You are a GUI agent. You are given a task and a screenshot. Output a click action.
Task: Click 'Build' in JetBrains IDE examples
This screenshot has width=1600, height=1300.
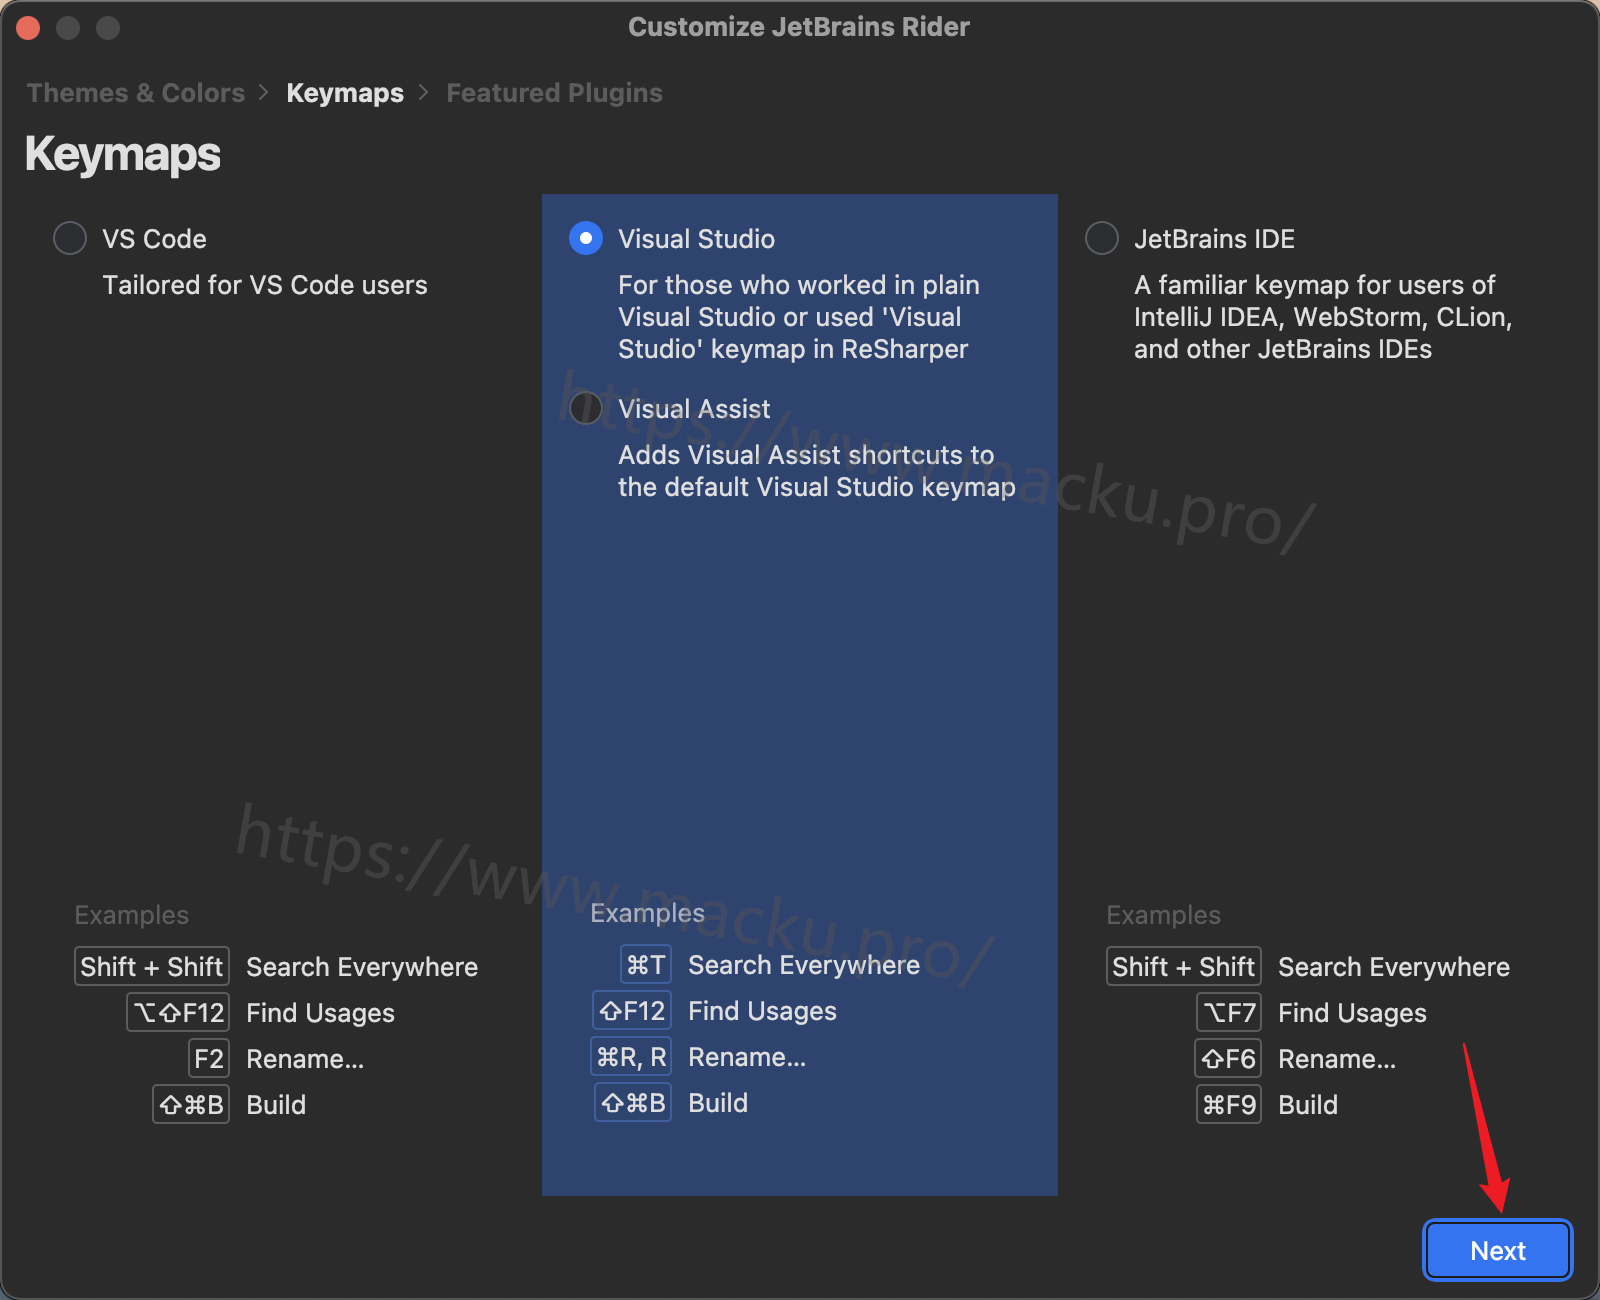tap(1308, 1105)
